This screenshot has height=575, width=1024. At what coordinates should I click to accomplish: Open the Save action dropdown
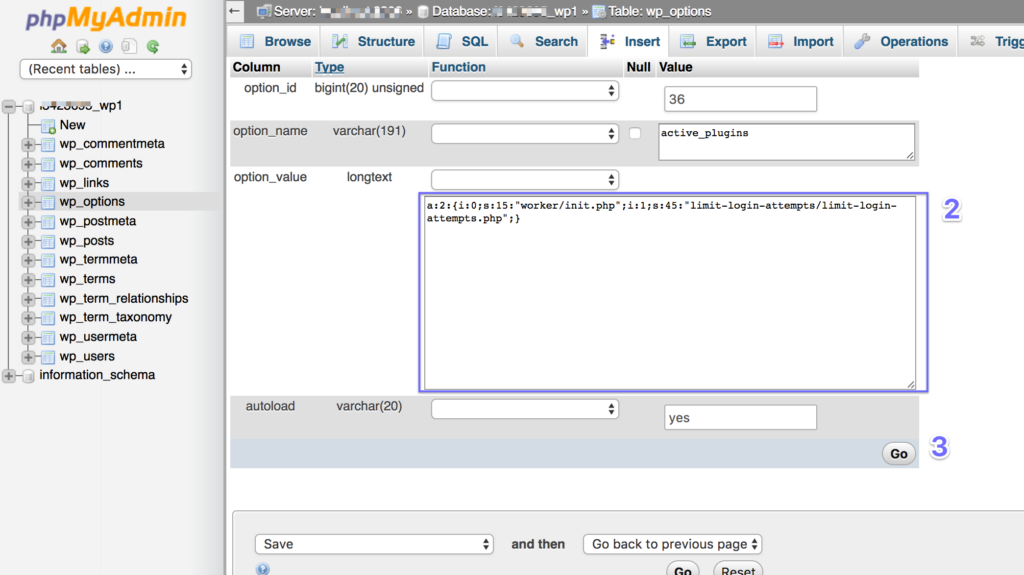(x=374, y=544)
